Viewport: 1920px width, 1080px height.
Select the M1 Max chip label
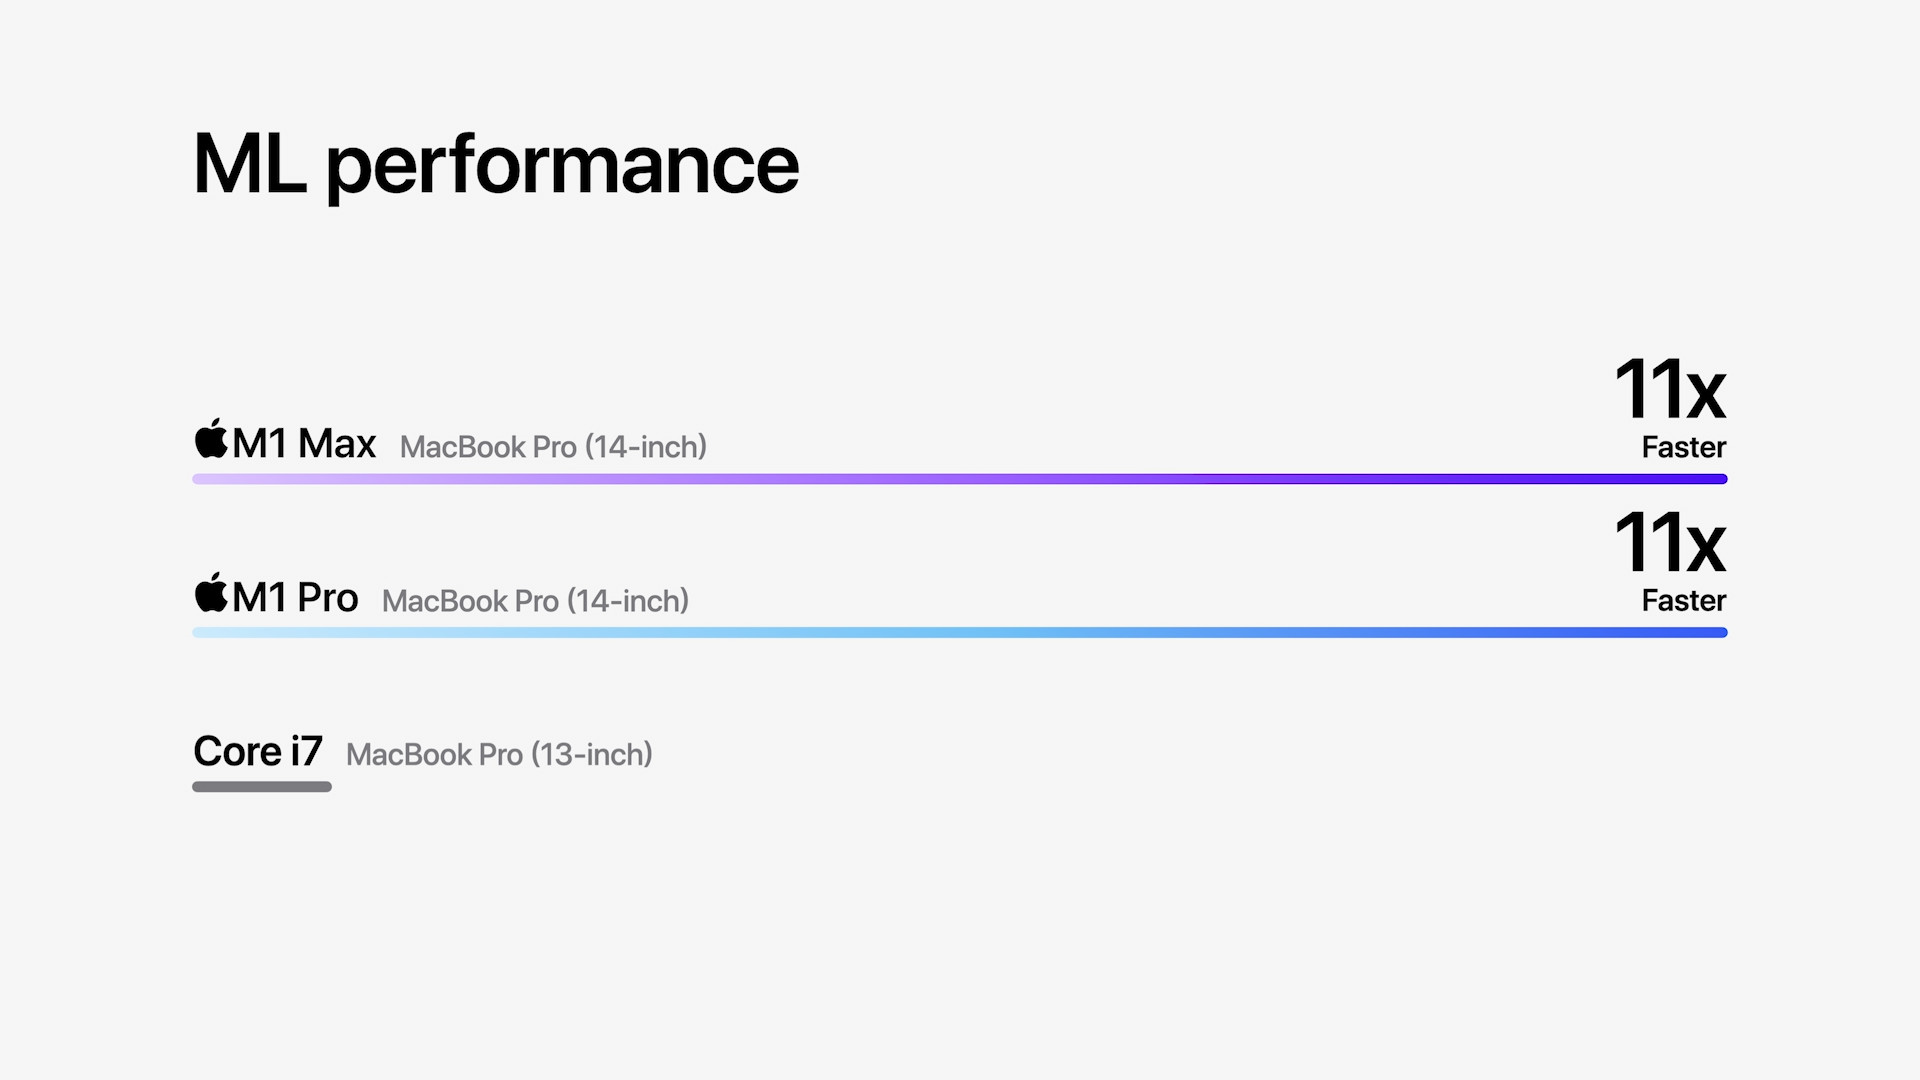(304, 444)
